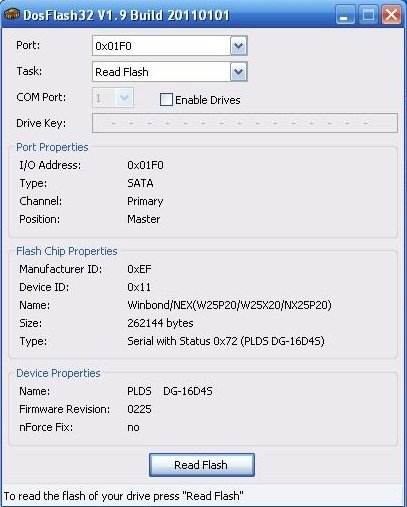
Task: Click the Winbond/NEX chip name value
Action: [229, 305]
